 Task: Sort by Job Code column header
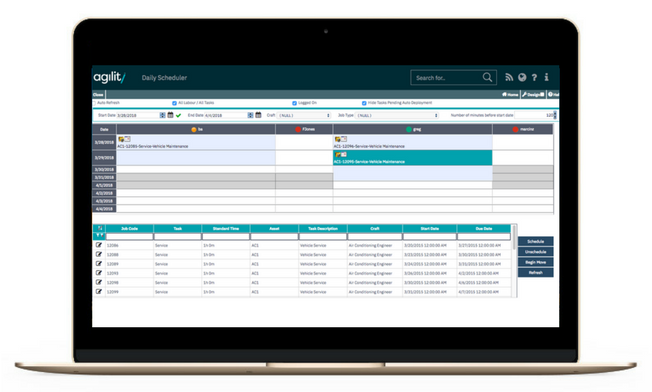click(129, 229)
